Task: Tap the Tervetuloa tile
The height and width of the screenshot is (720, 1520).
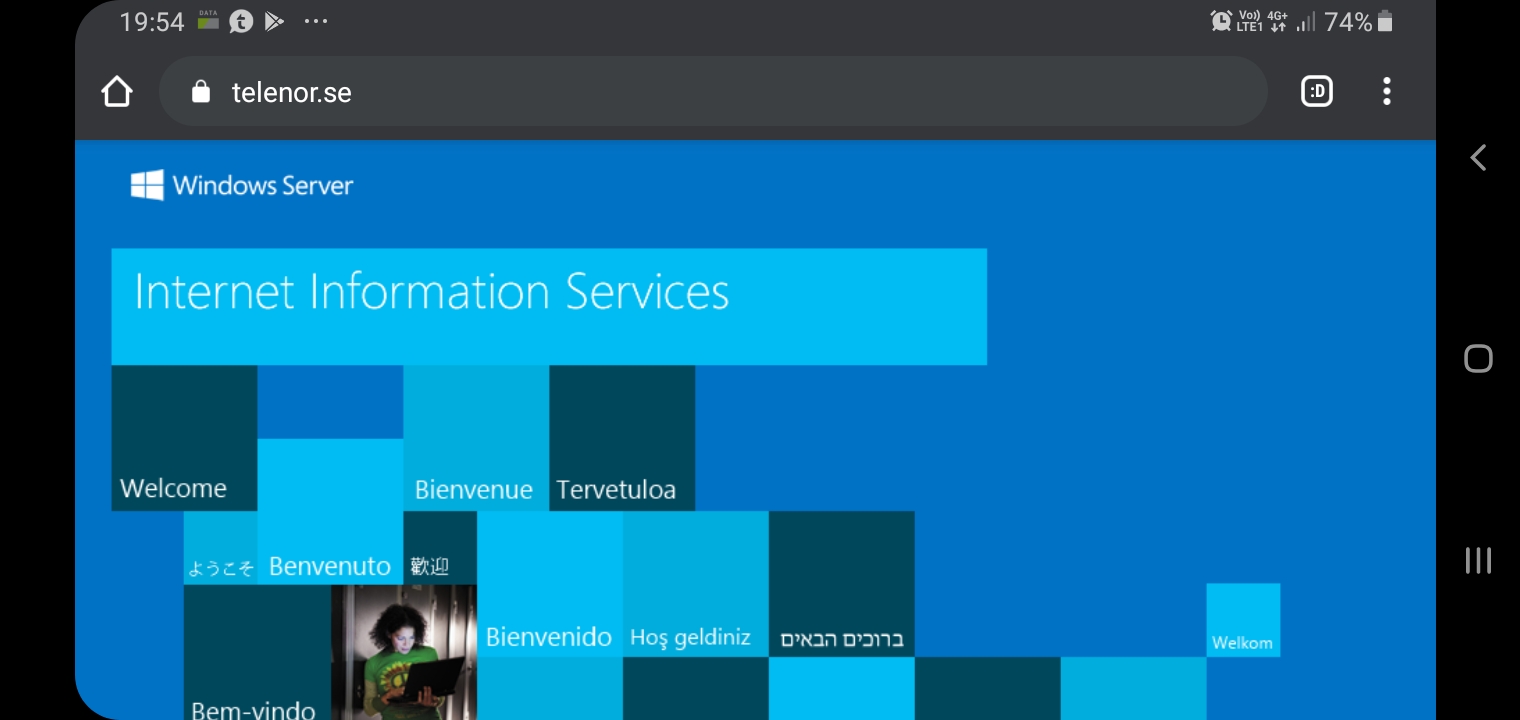Action: tap(622, 438)
